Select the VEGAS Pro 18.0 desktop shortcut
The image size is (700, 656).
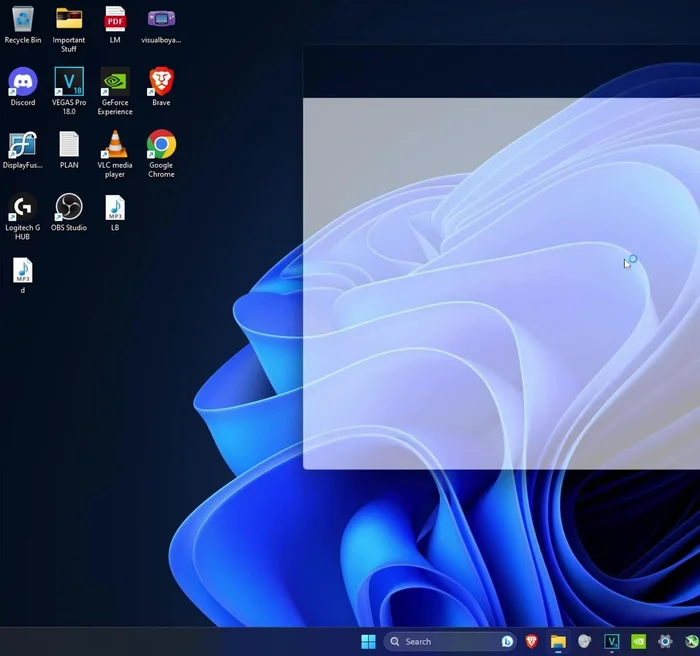[x=69, y=82]
